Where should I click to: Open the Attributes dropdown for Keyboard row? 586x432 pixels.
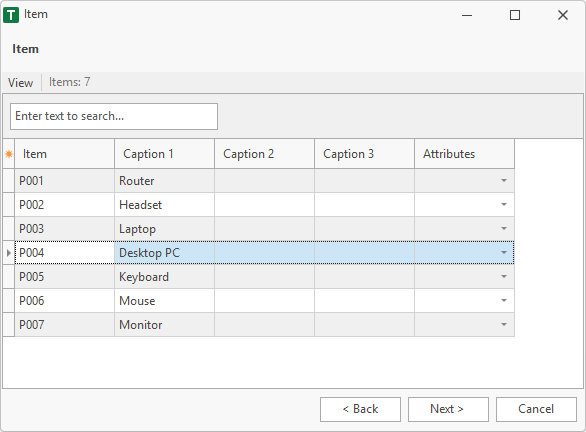504,277
